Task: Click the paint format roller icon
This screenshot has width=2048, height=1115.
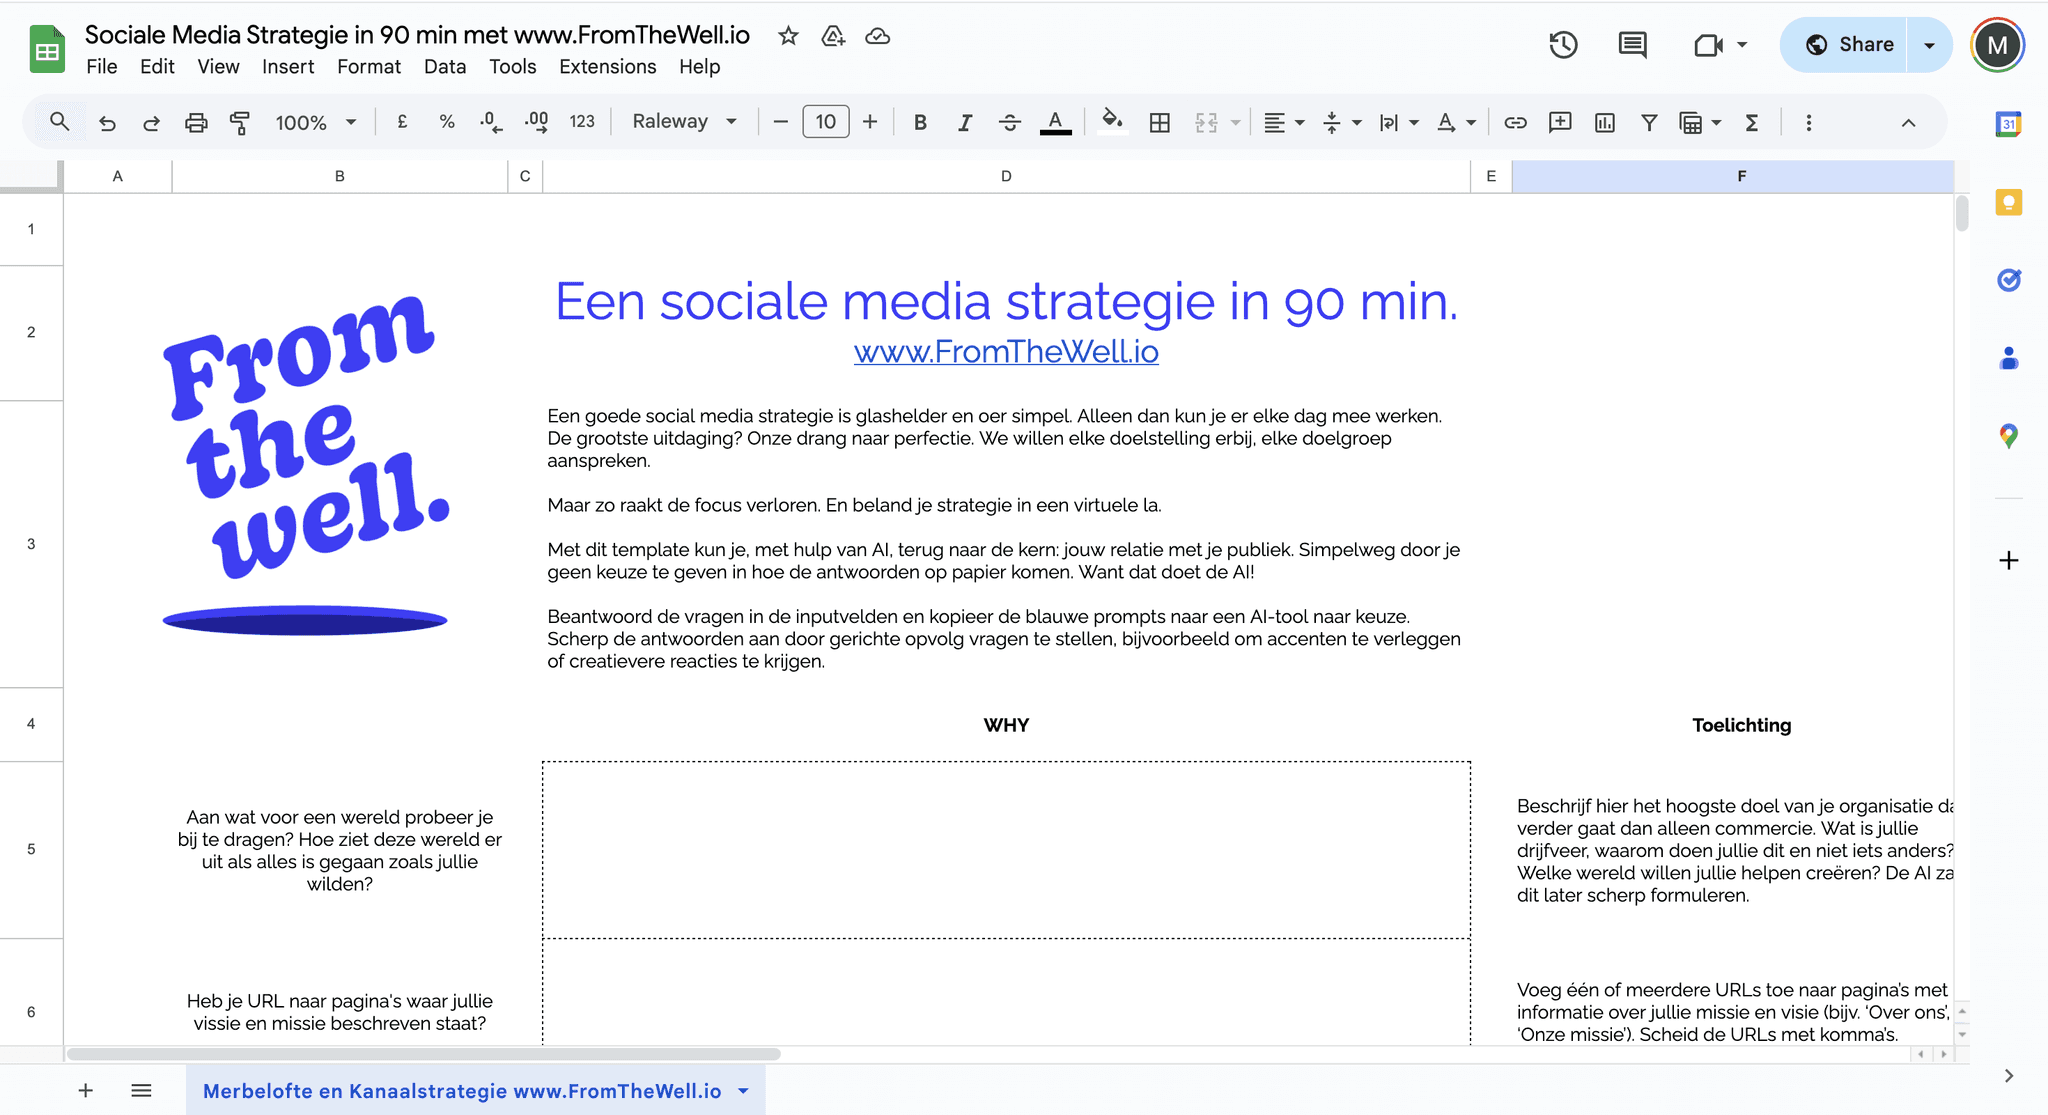Action: (x=240, y=122)
